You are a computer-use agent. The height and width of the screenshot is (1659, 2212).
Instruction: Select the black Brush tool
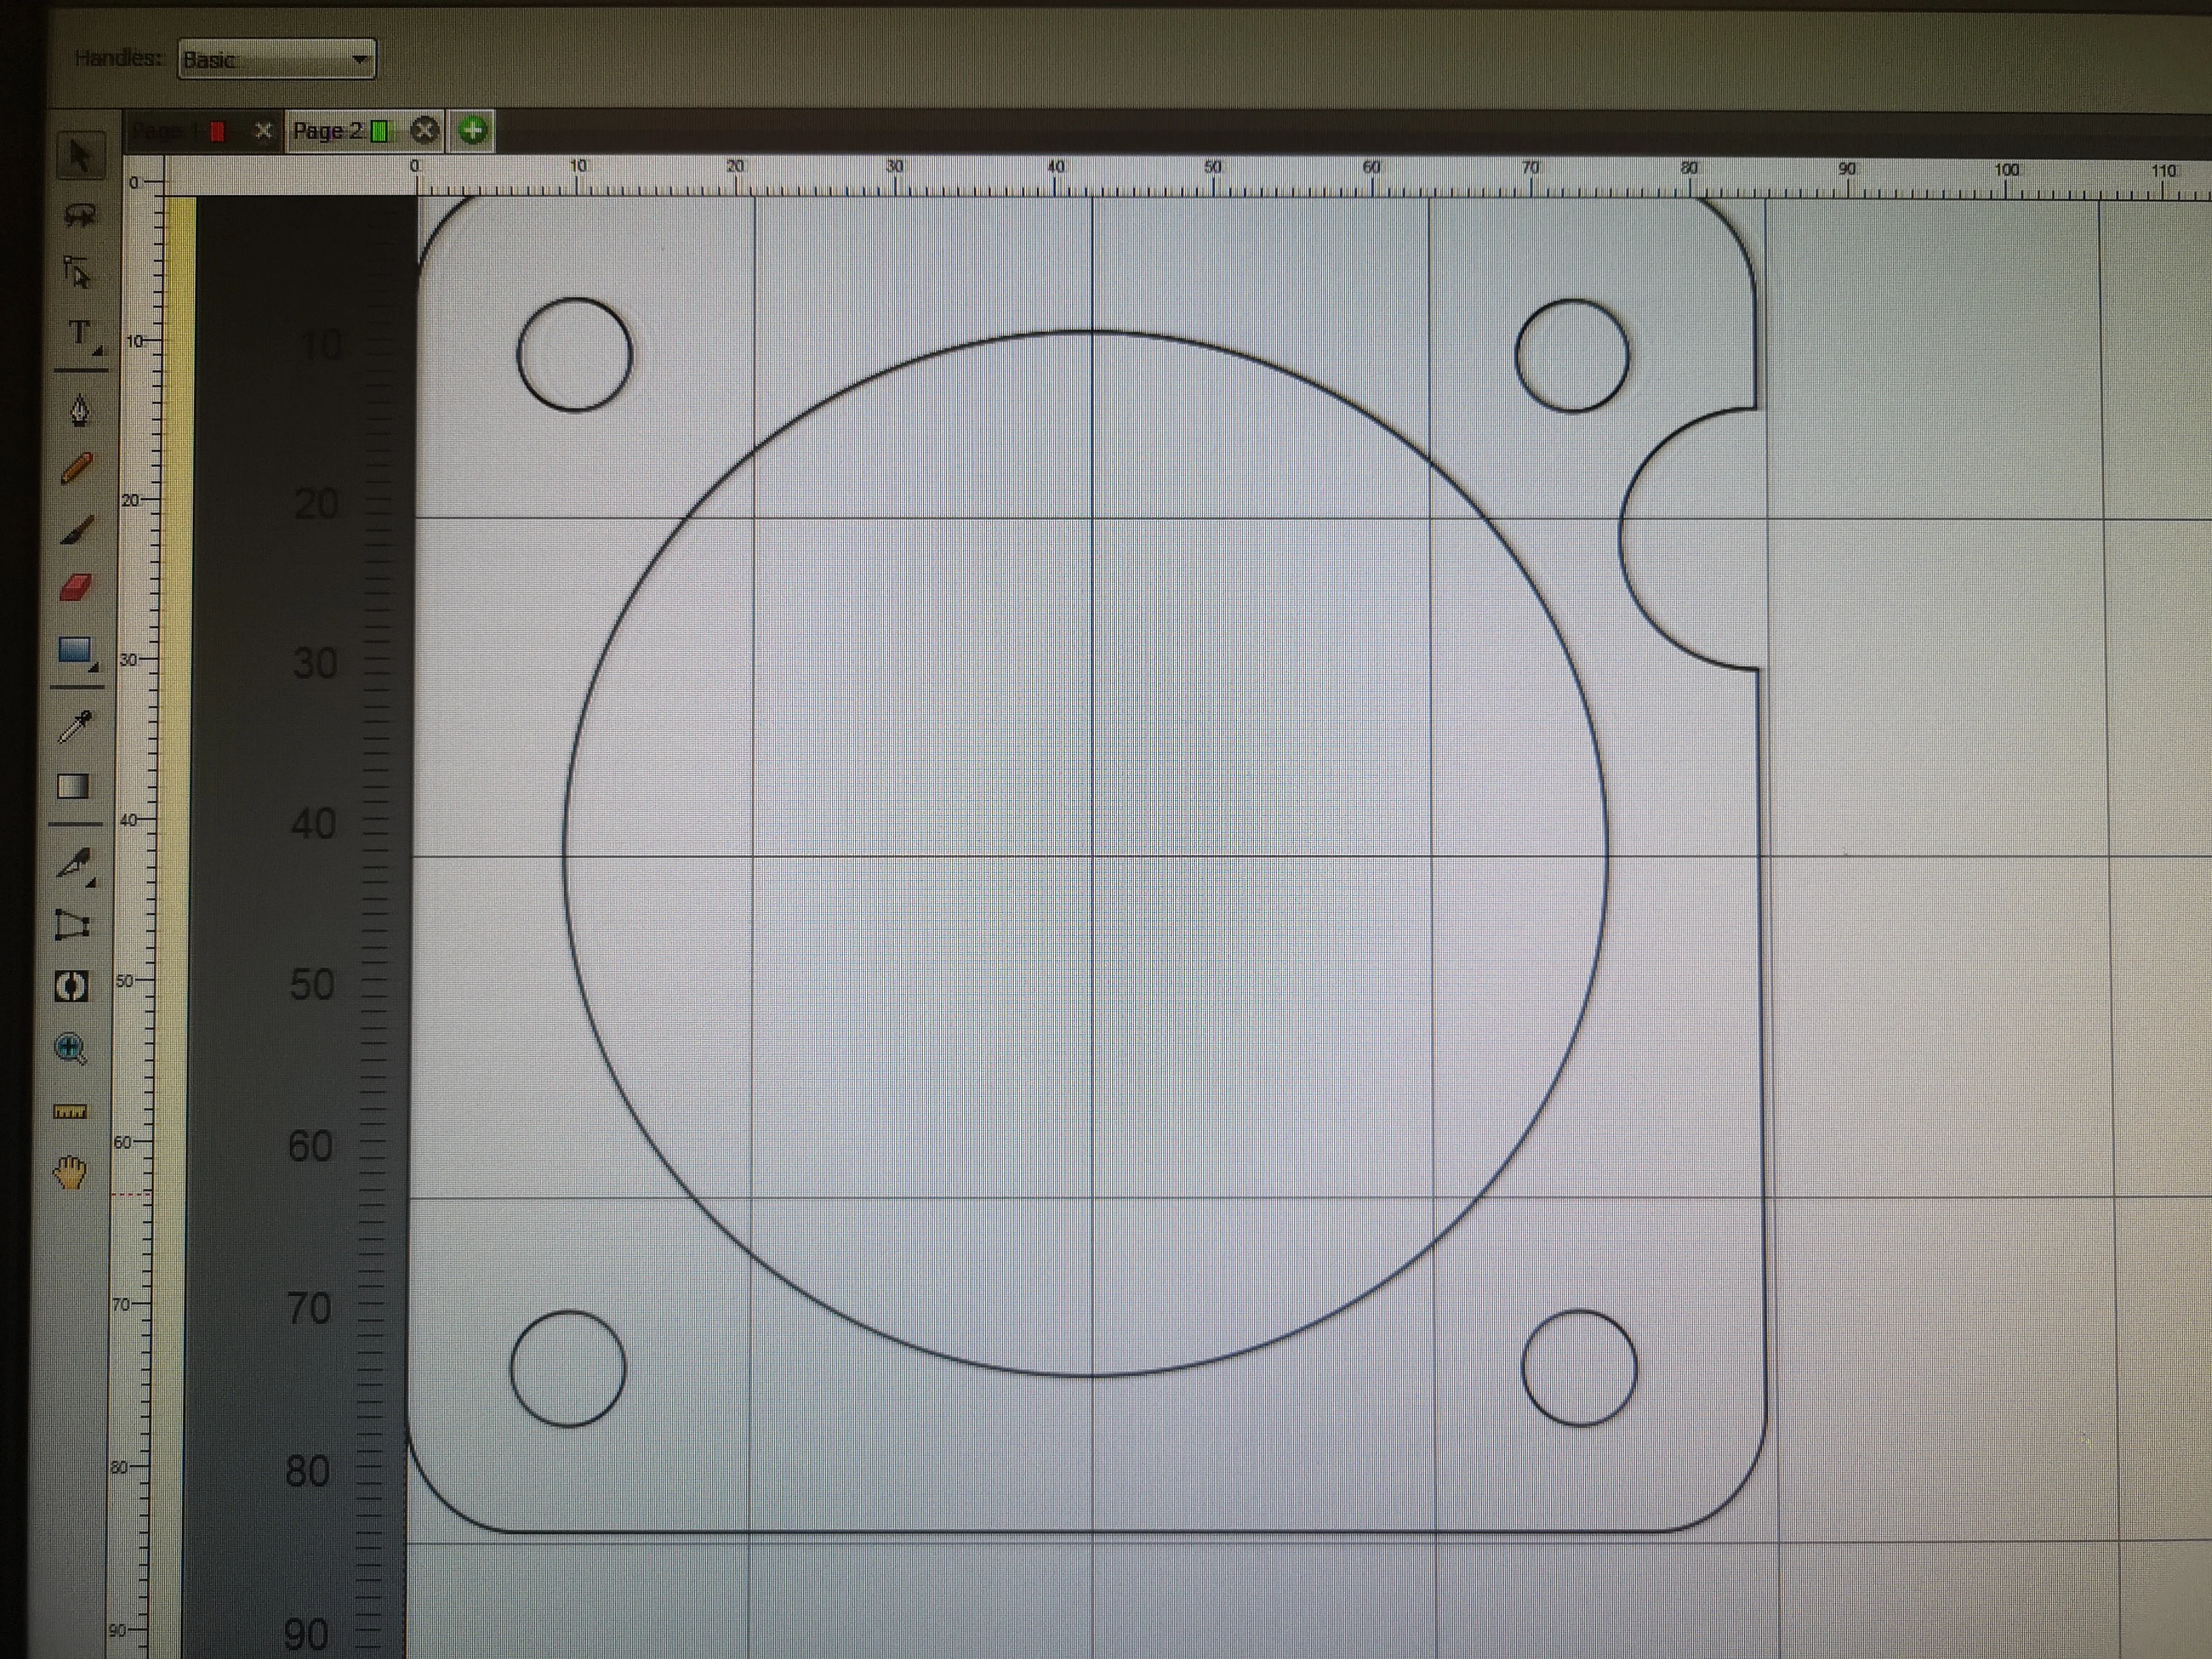click(x=77, y=529)
